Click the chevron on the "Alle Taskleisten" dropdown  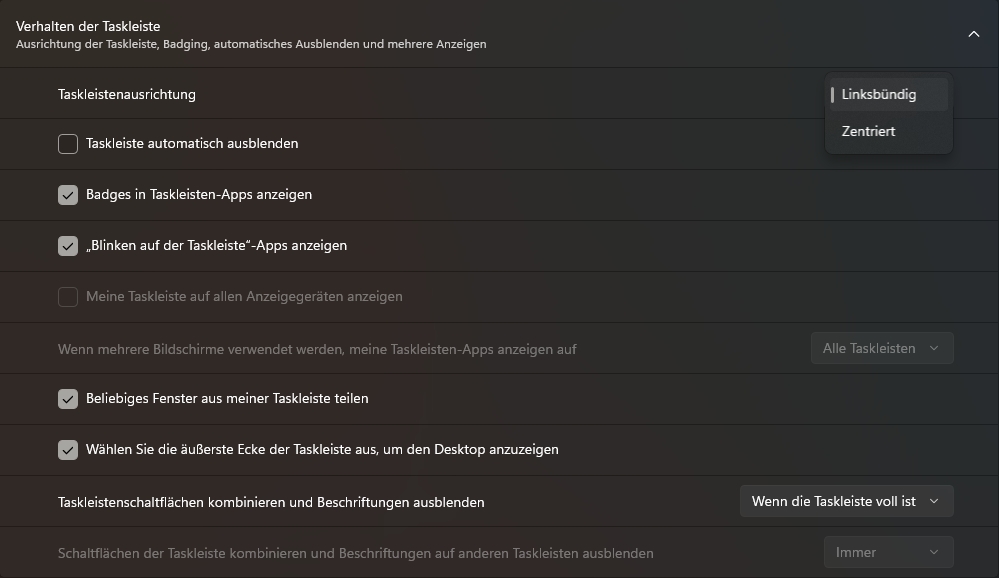(x=933, y=348)
